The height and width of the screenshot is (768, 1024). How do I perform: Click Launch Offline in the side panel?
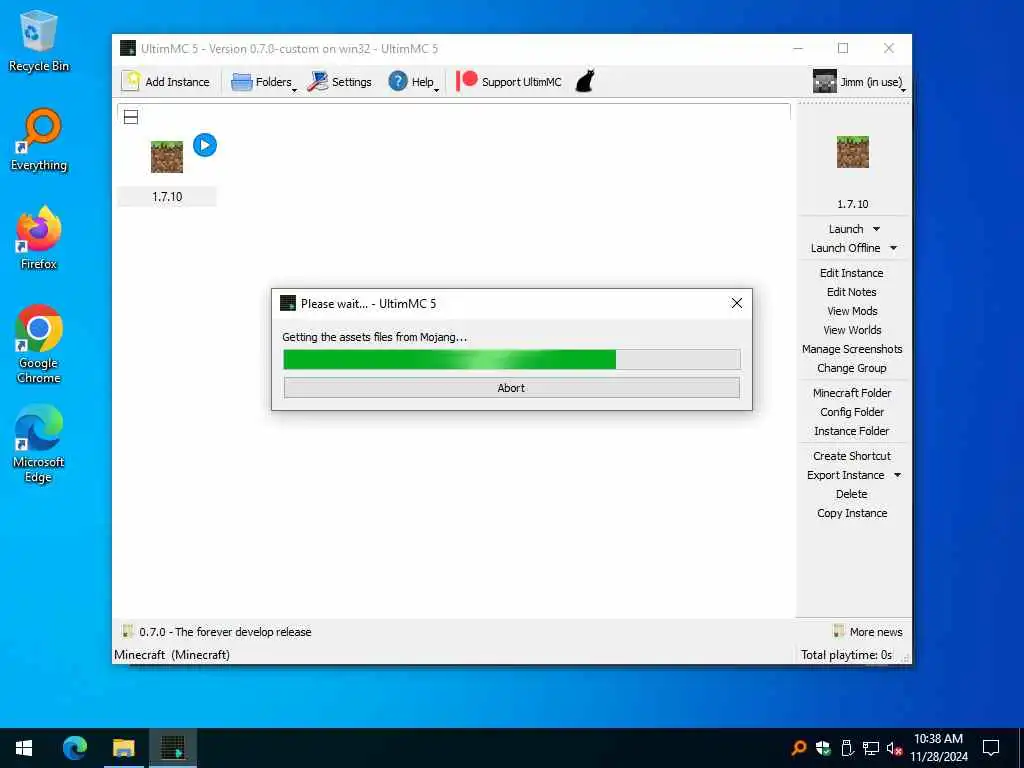(x=845, y=248)
